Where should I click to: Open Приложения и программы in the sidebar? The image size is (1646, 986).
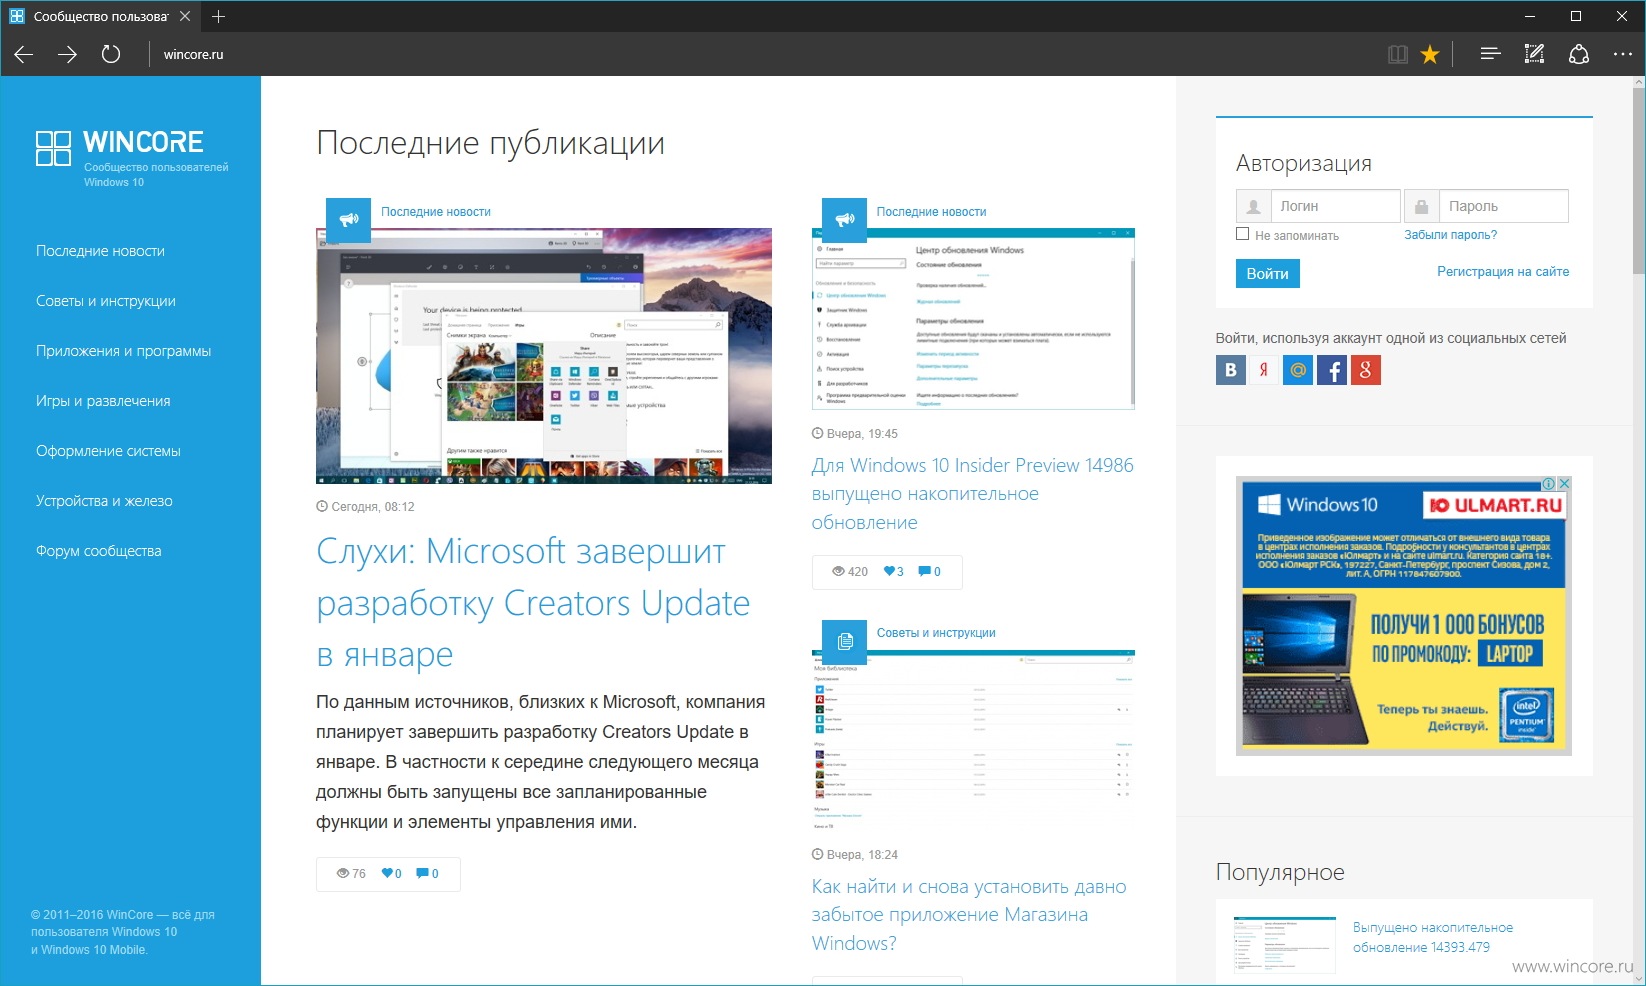(x=124, y=351)
